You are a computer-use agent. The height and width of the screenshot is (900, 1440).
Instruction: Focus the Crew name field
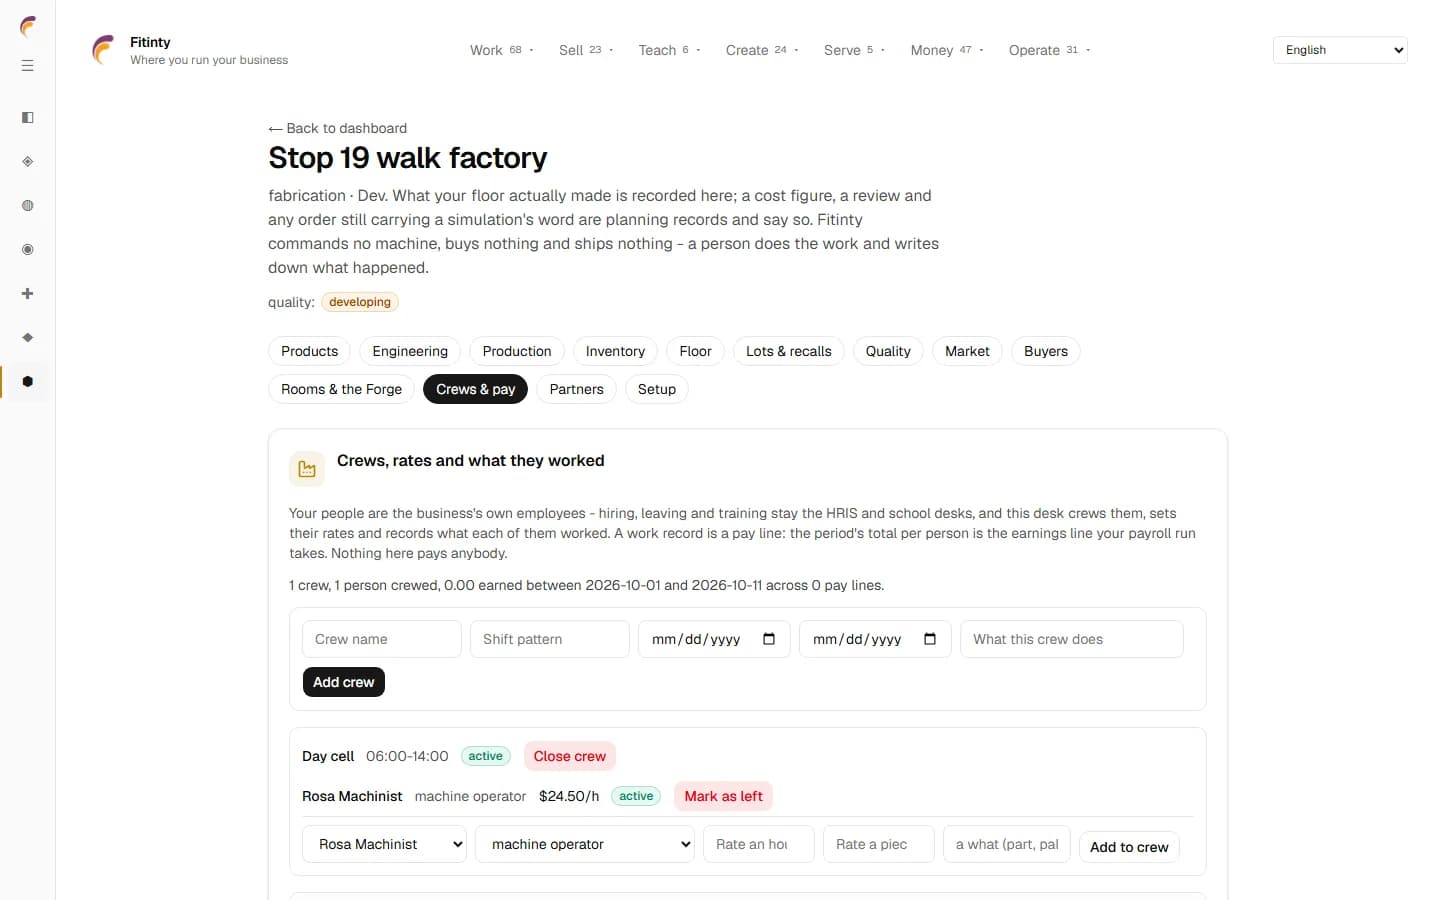(382, 639)
